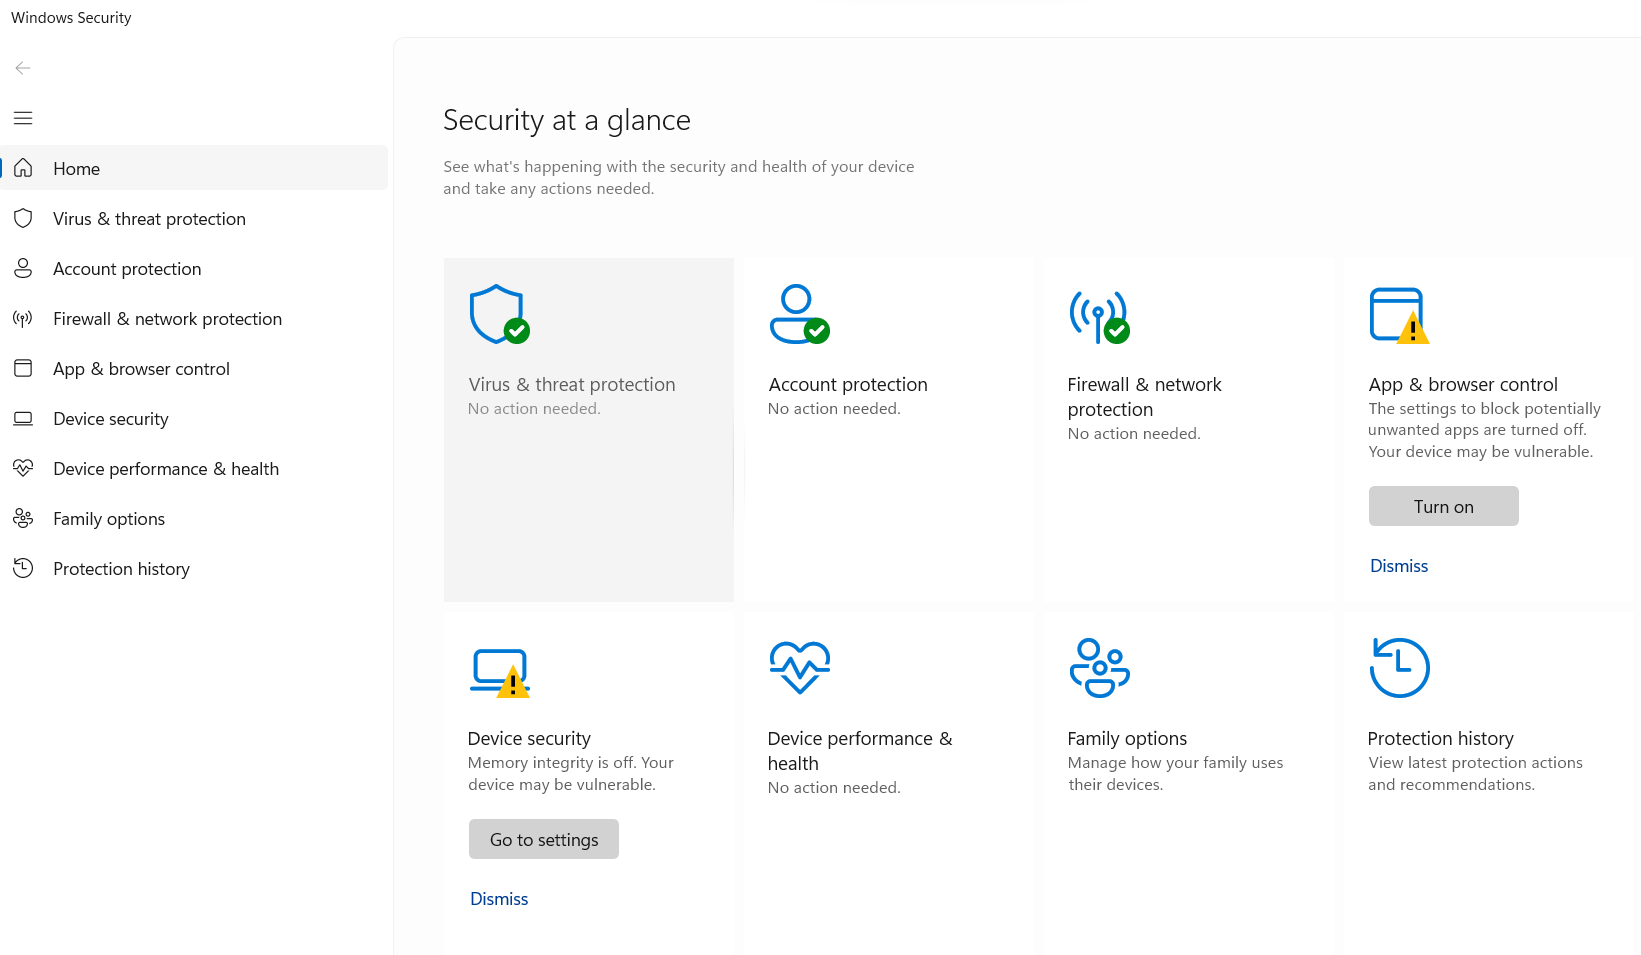Click the shield icon in sidebar
Viewport: 1641px width, 955px height.
point(23,218)
